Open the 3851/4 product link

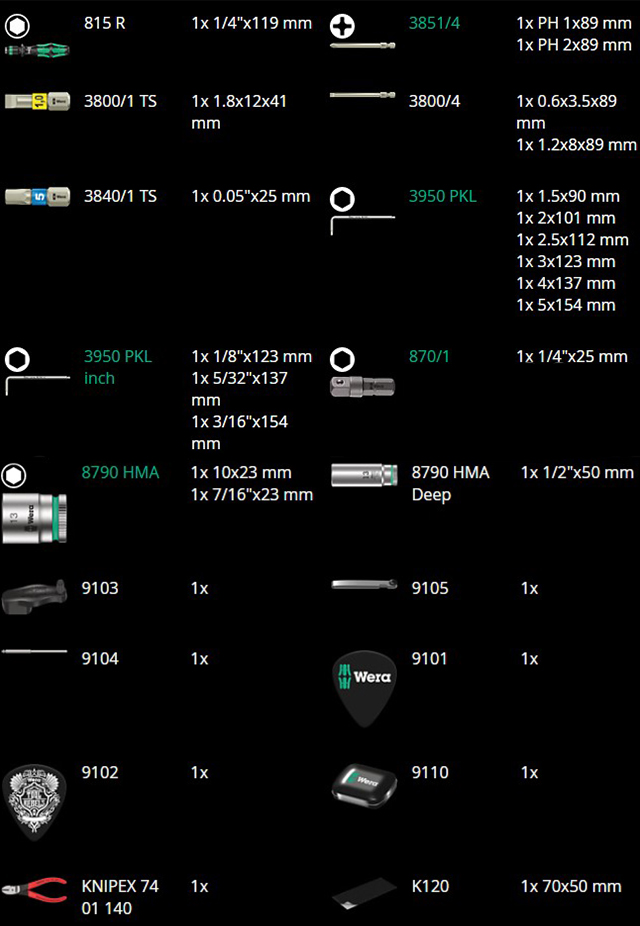click(x=434, y=23)
